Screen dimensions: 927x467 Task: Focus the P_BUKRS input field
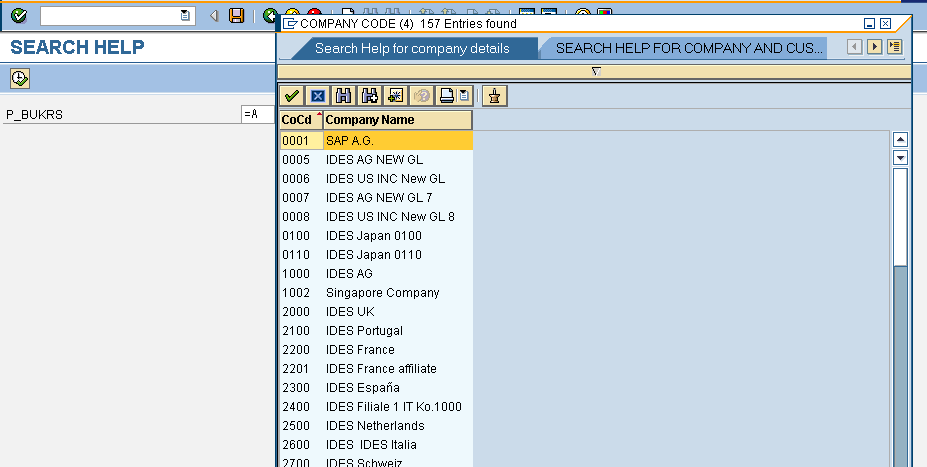point(258,114)
